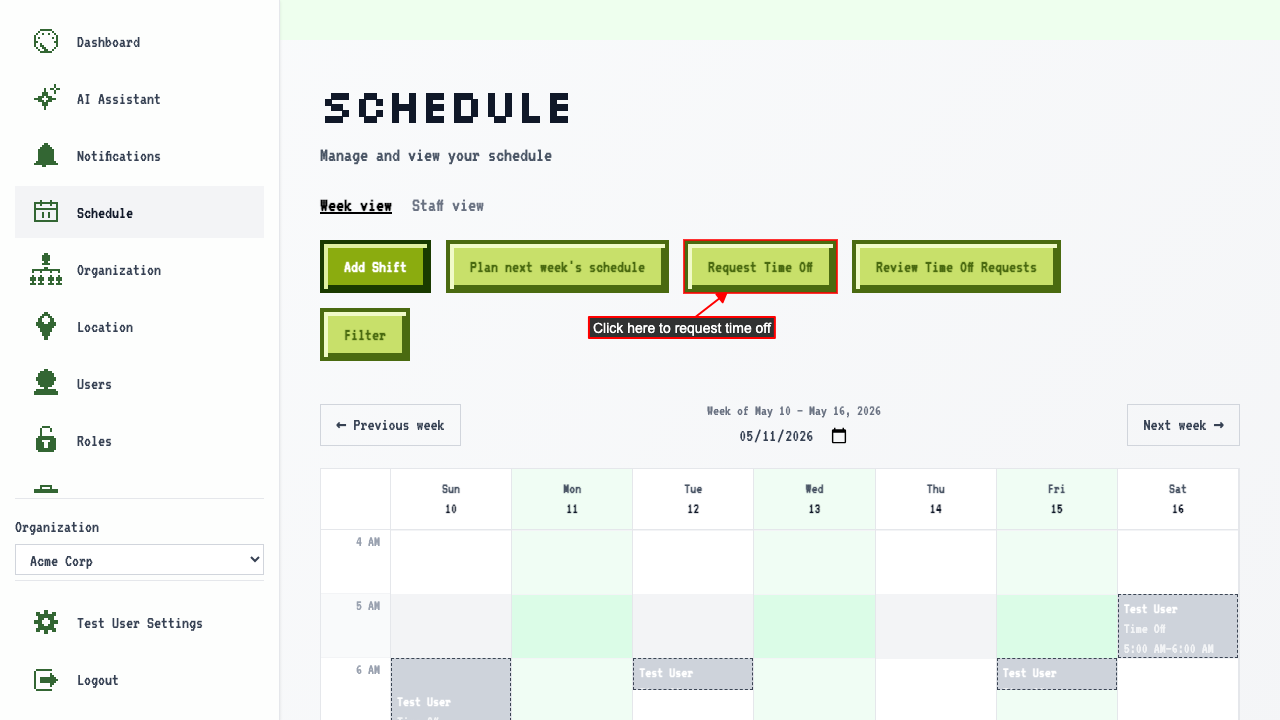Viewport: 1280px width, 720px height.
Task: Open the Notifications bell icon
Action: (x=46, y=155)
